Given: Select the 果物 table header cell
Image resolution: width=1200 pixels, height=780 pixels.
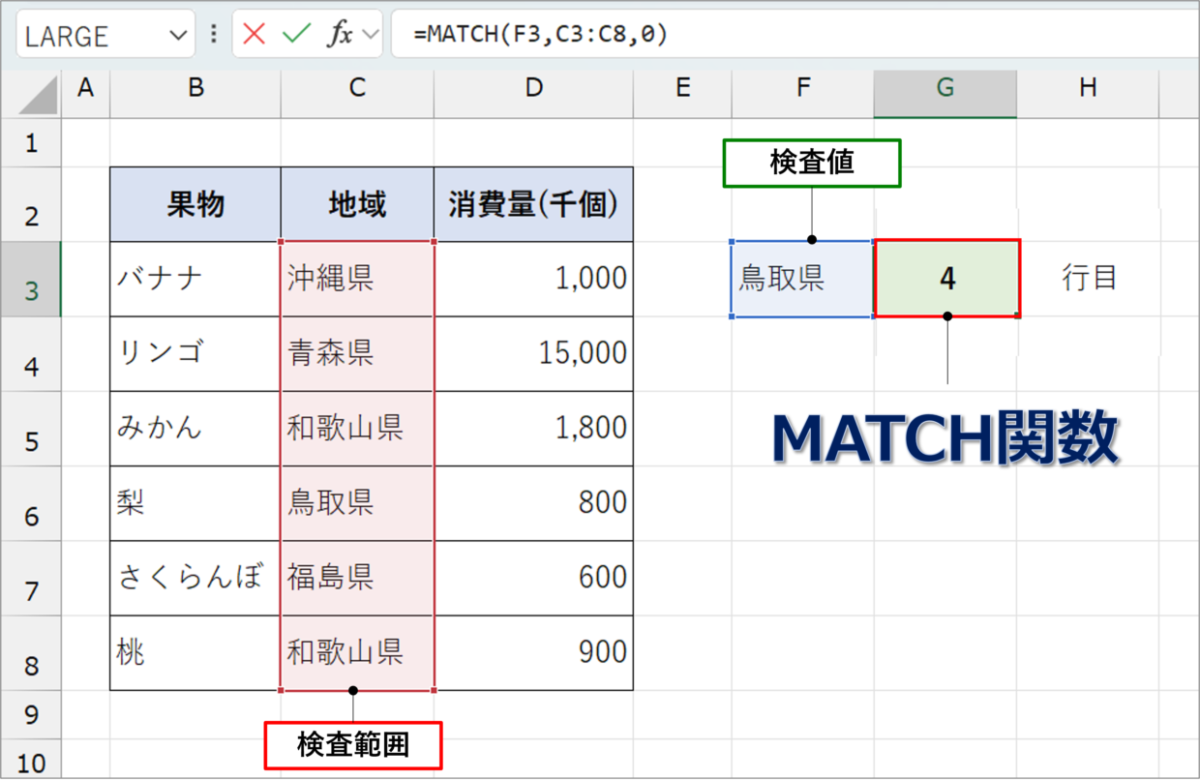Looking at the screenshot, I should [193, 204].
